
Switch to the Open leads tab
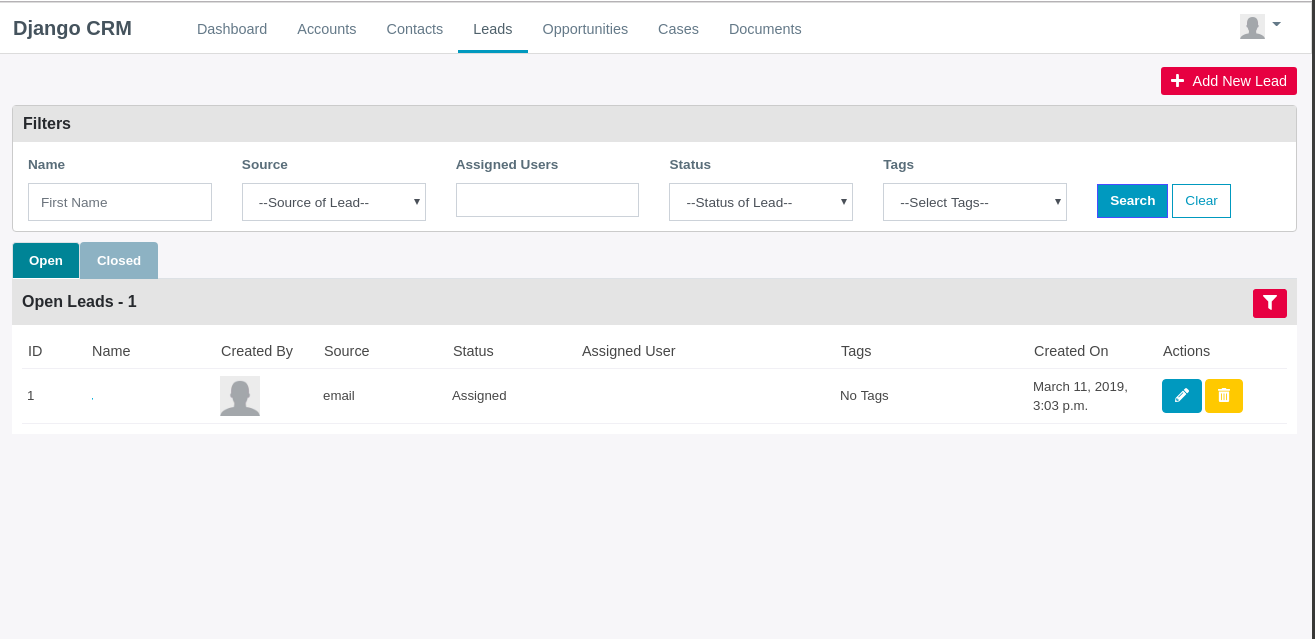(x=46, y=260)
